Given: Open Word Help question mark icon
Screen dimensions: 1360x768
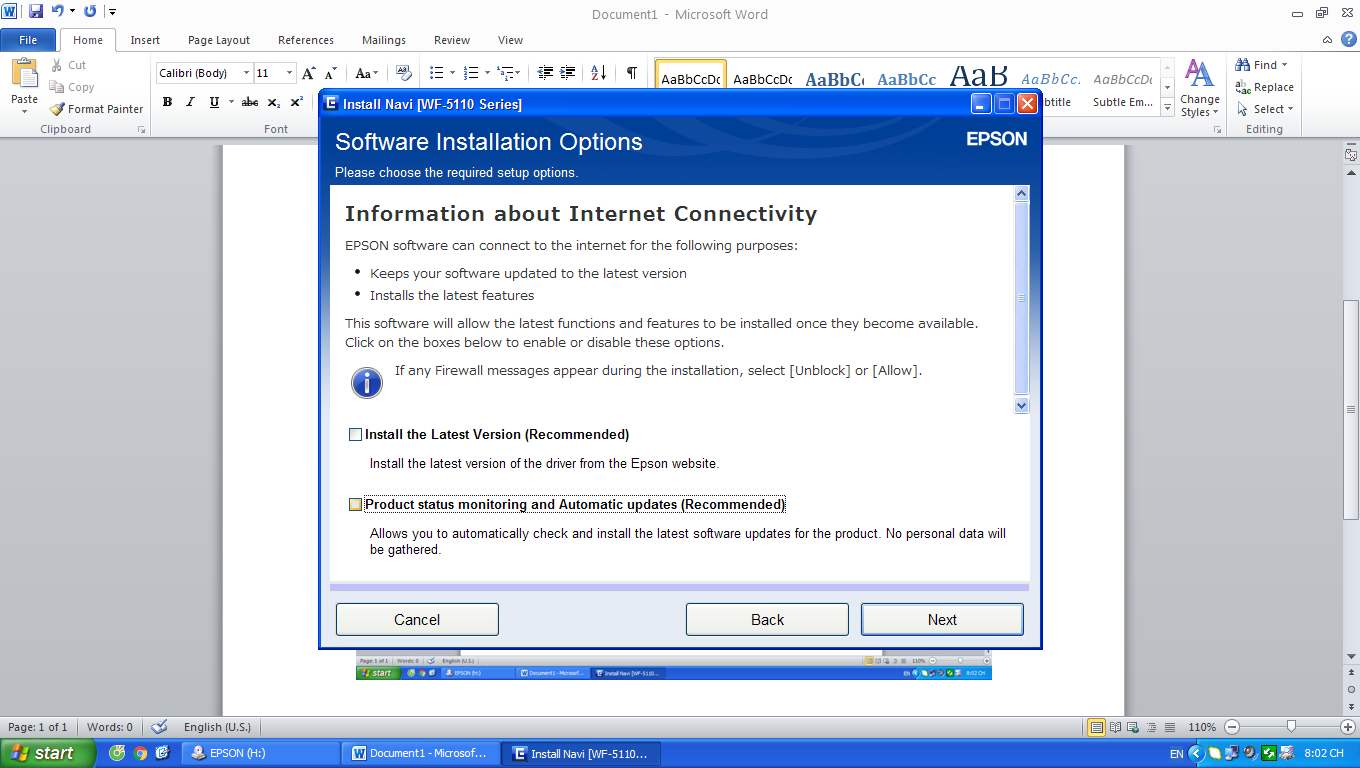Looking at the screenshot, I should tap(1348, 39).
